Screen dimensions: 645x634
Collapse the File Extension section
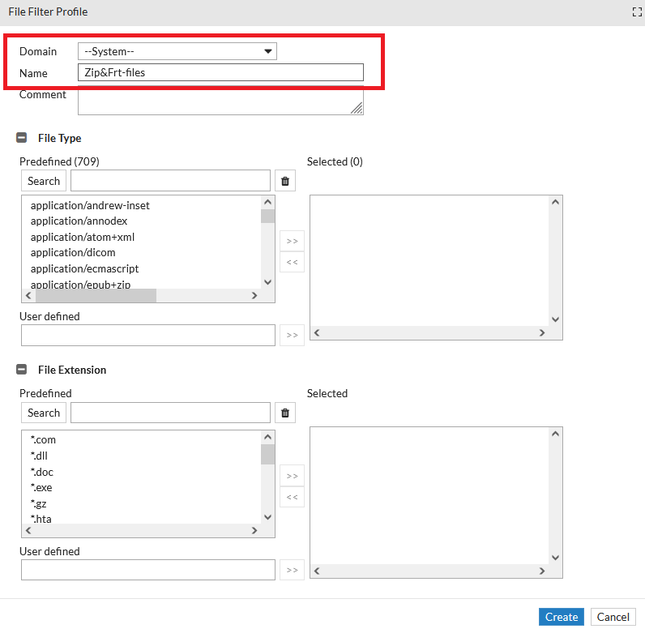(x=22, y=370)
